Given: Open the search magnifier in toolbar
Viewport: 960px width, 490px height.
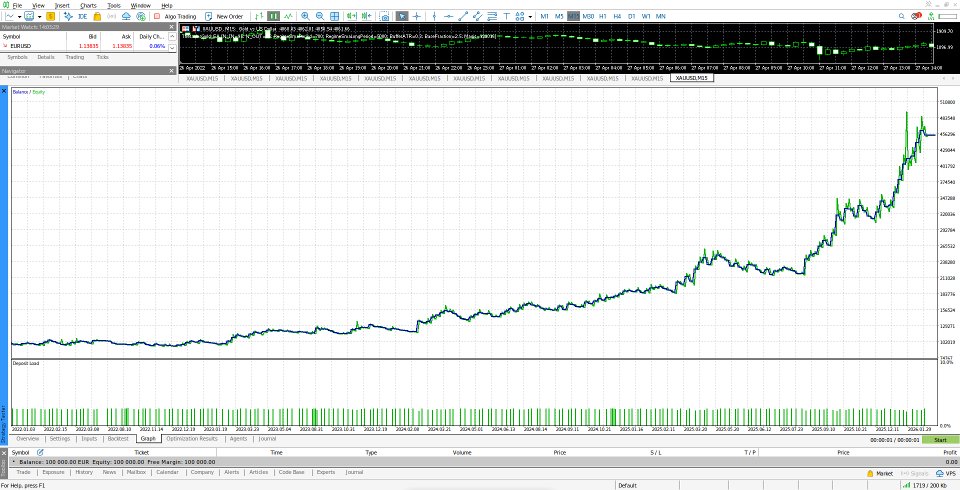Looking at the screenshot, I should pyautogui.click(x=902, y=16).
